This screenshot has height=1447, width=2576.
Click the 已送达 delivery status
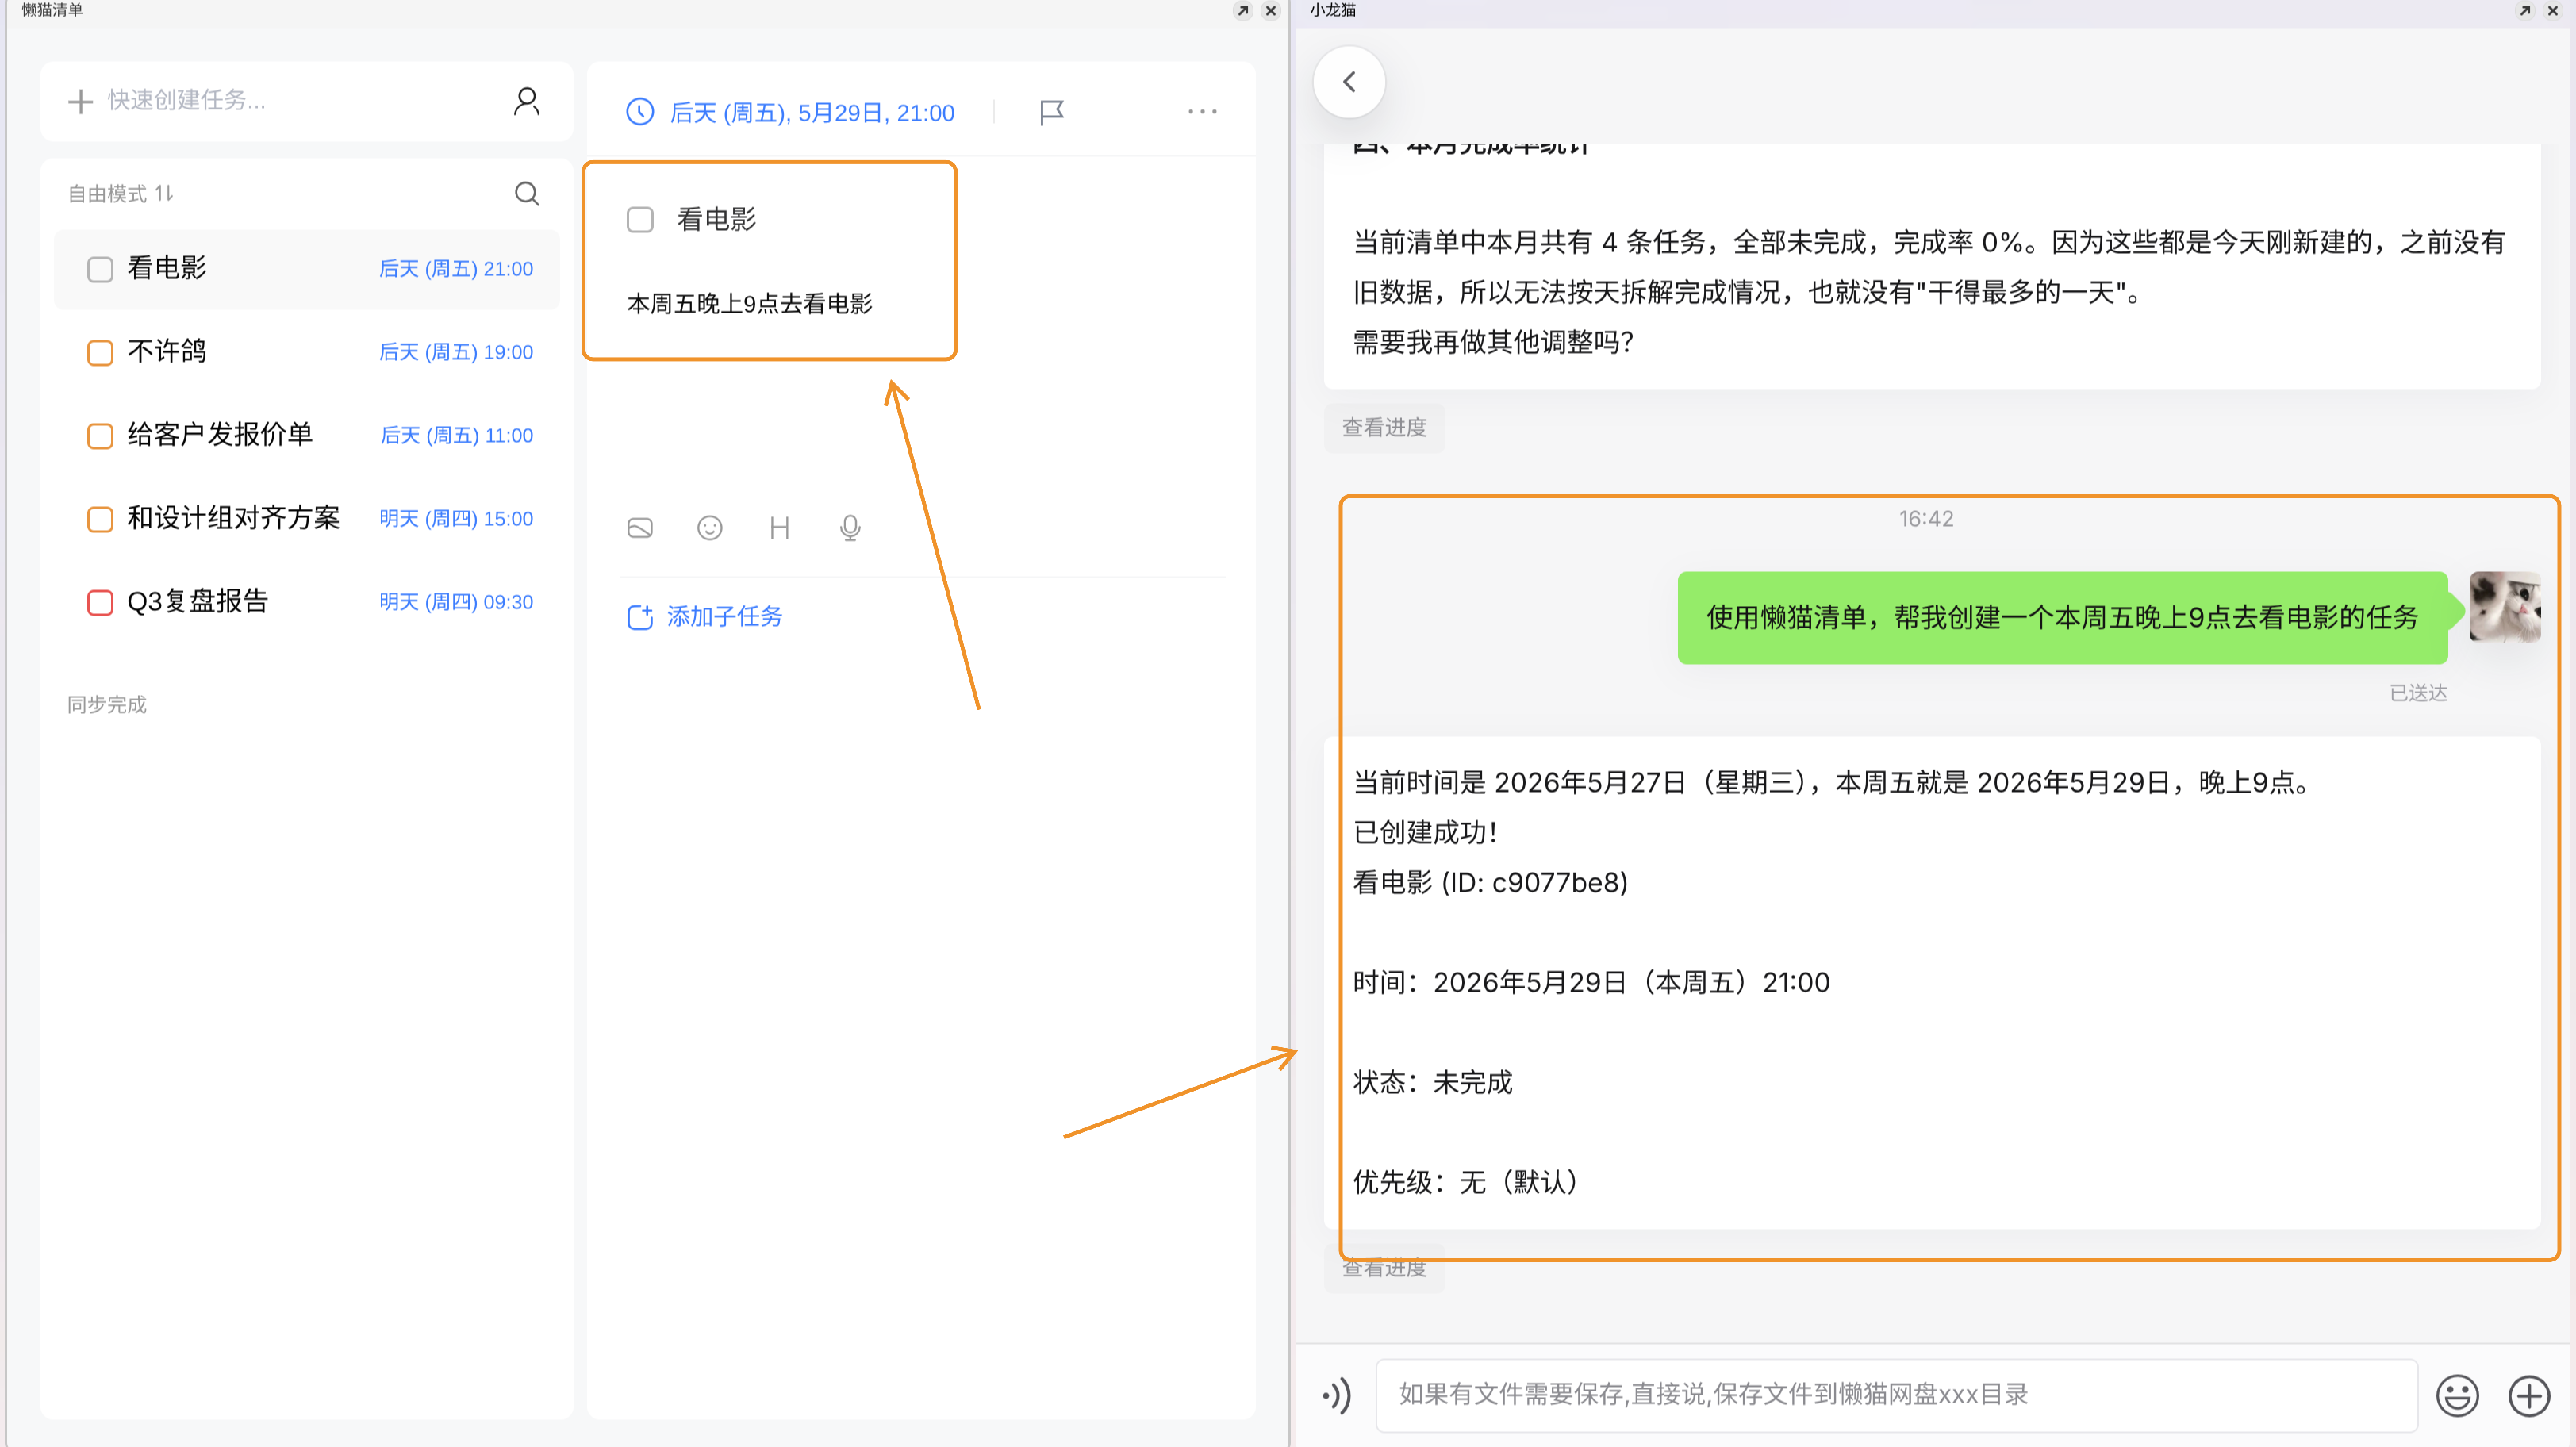click(x=2418, y=693)
